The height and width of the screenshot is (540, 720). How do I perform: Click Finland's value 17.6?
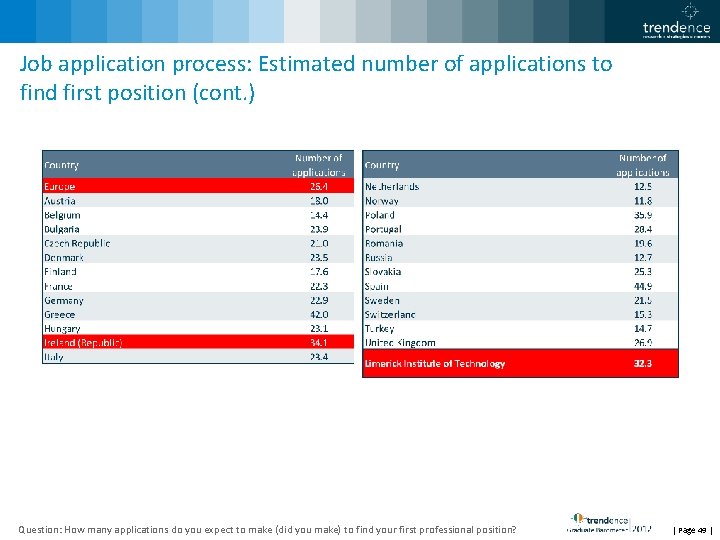(x=319, y=272)
